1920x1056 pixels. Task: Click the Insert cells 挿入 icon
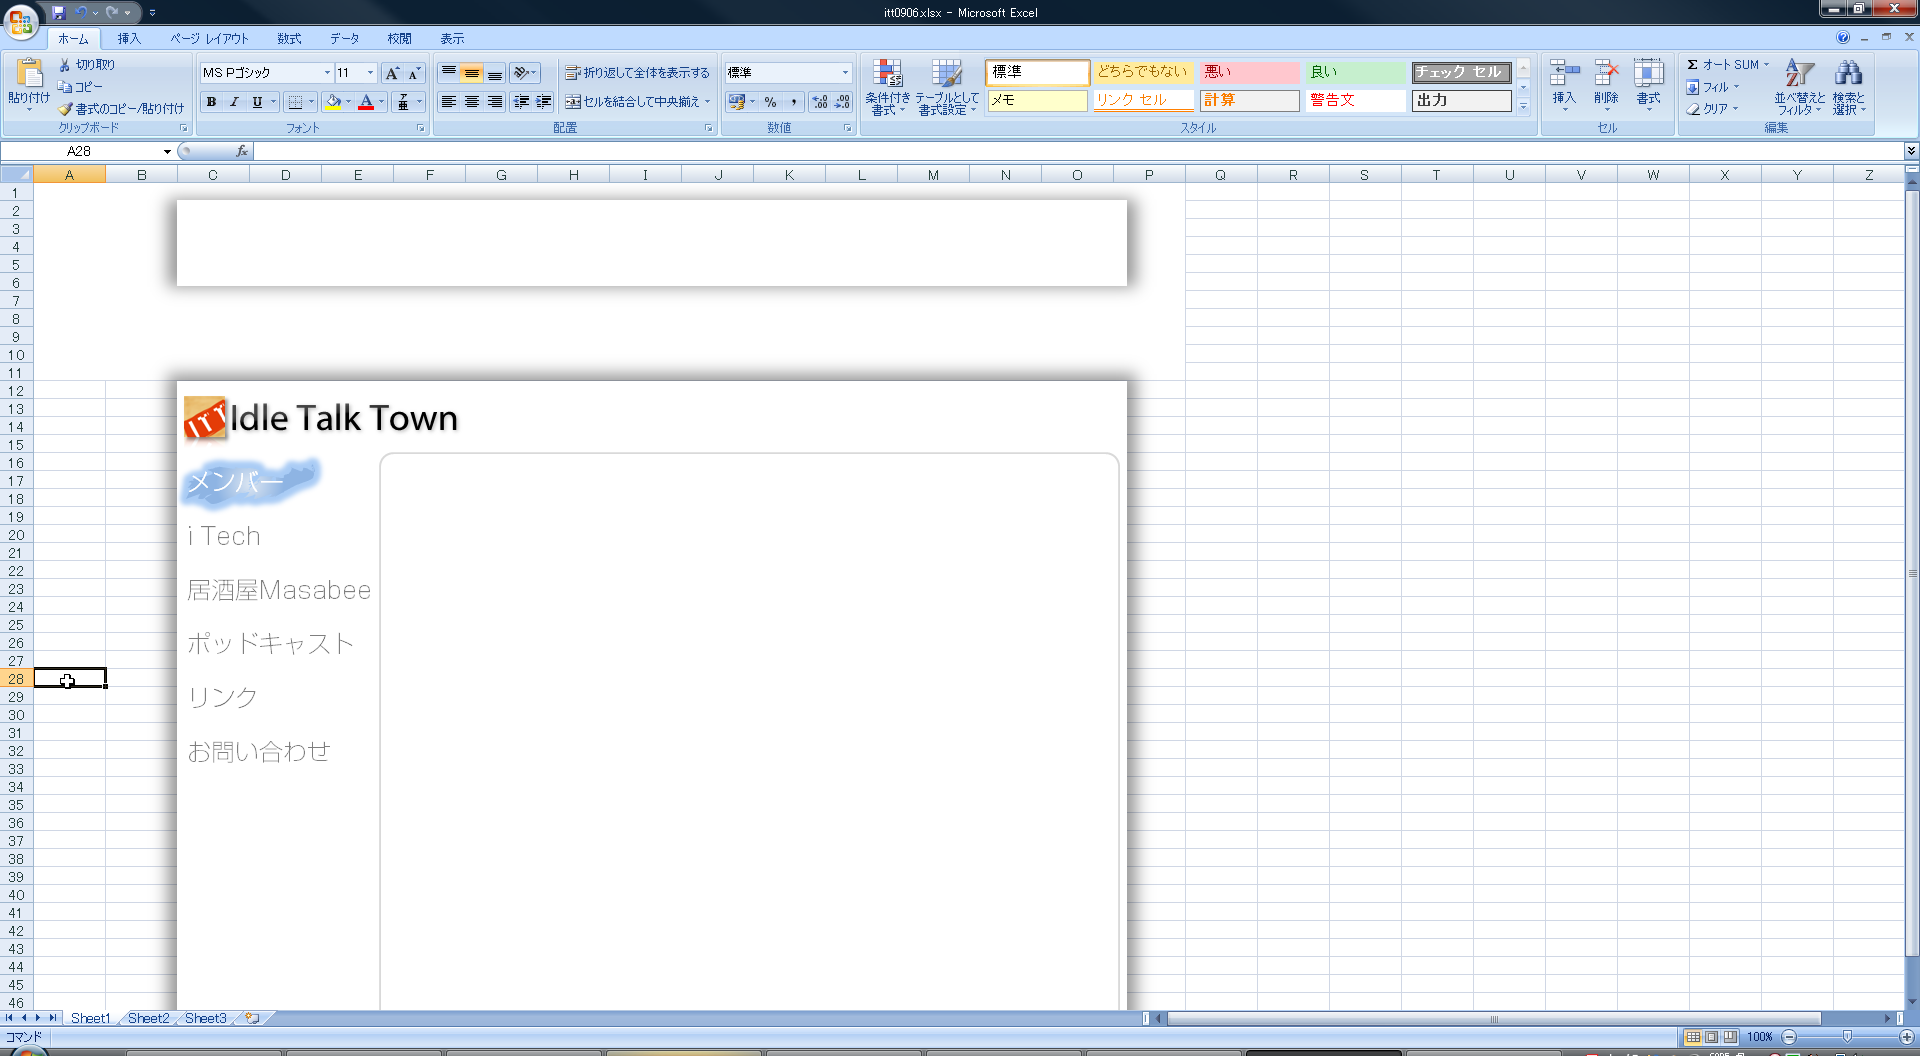[x=1564, y=73]
